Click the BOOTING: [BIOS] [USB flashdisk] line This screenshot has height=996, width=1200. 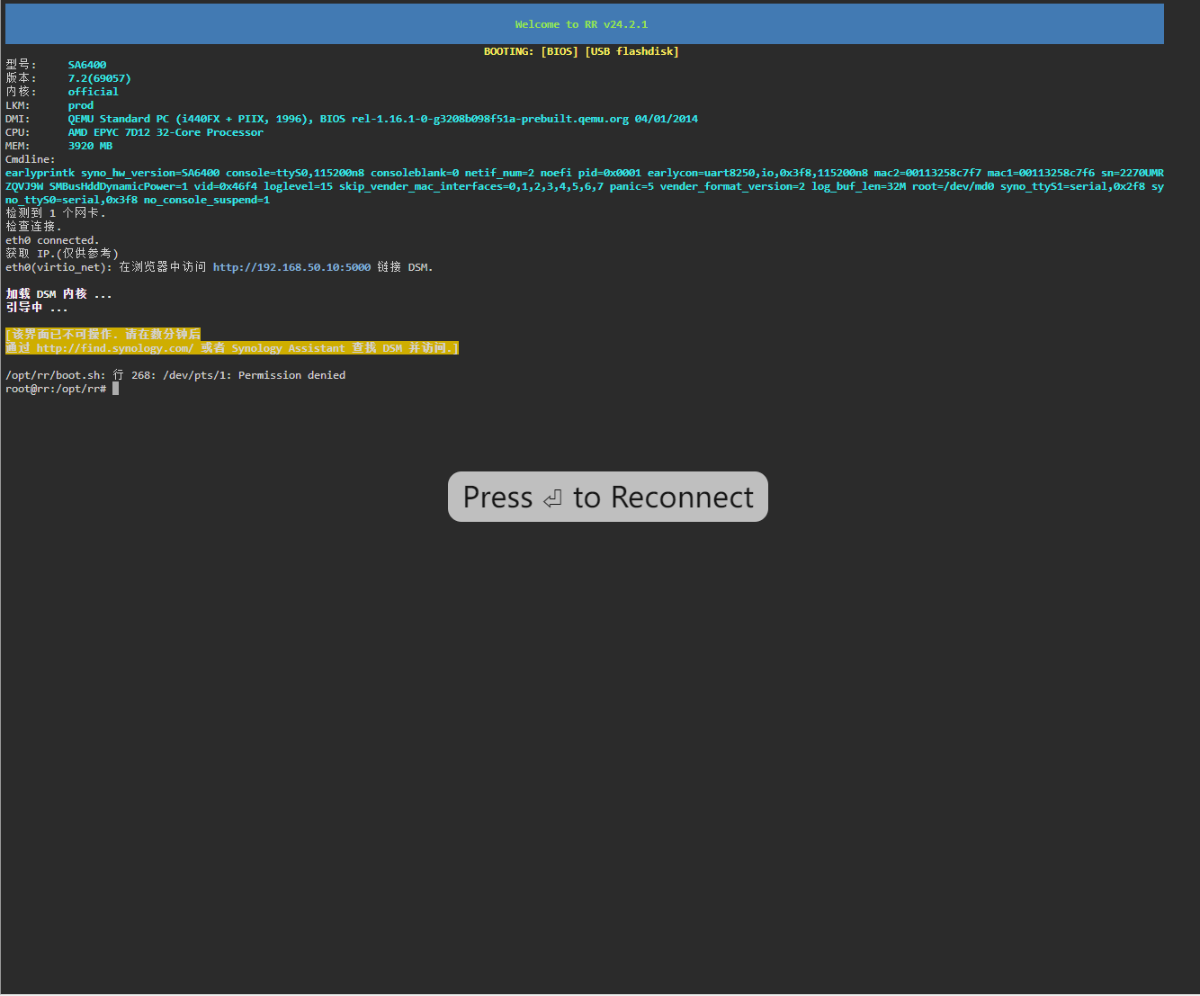click(581, 51)
